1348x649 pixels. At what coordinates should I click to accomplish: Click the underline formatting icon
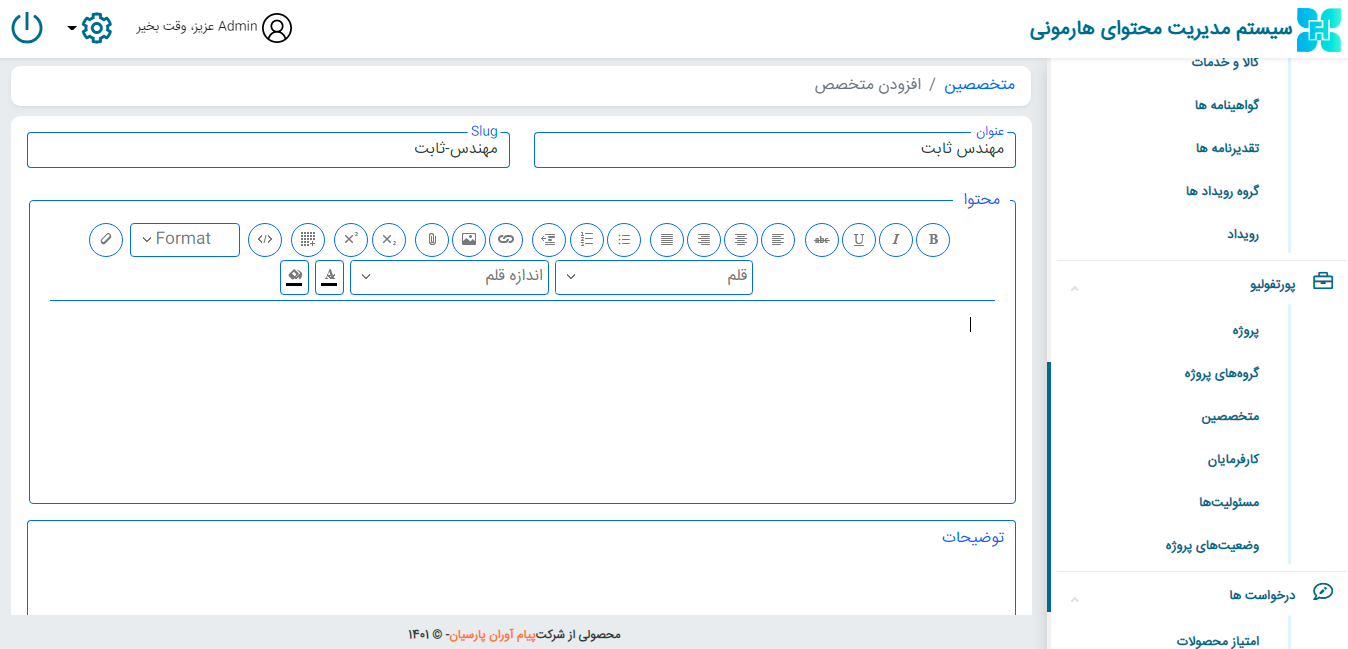pos(859,240)
